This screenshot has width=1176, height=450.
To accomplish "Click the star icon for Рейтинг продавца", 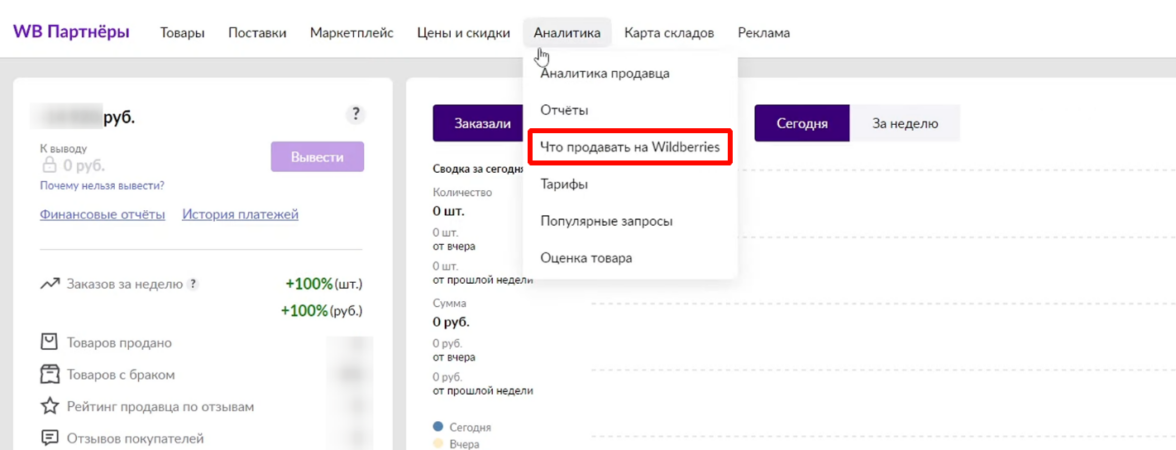I will 49,406.
